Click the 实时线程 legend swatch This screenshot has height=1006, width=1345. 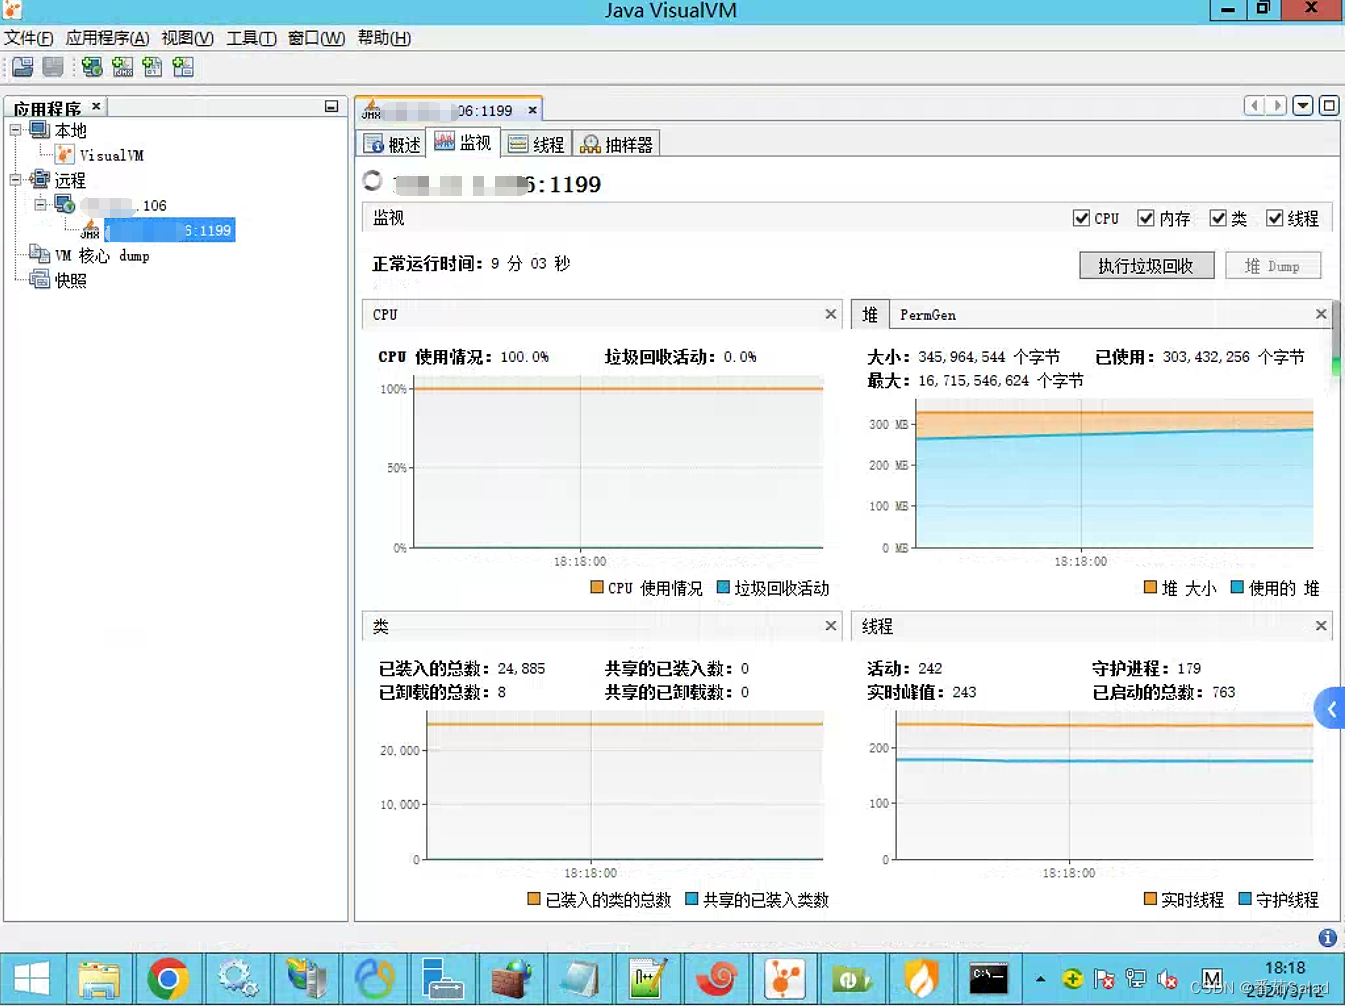click(x=1150, y=898)
